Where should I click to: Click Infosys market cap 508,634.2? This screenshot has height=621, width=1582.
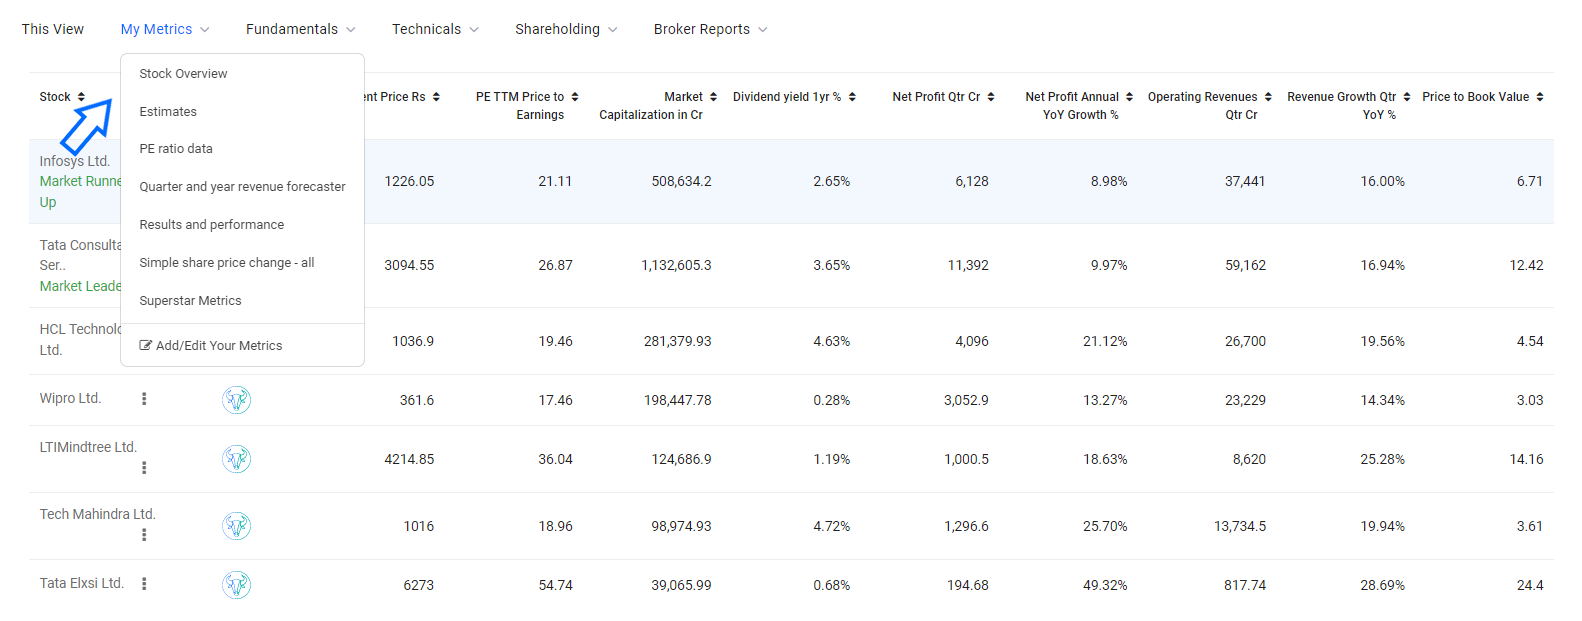tap(682, 182)
